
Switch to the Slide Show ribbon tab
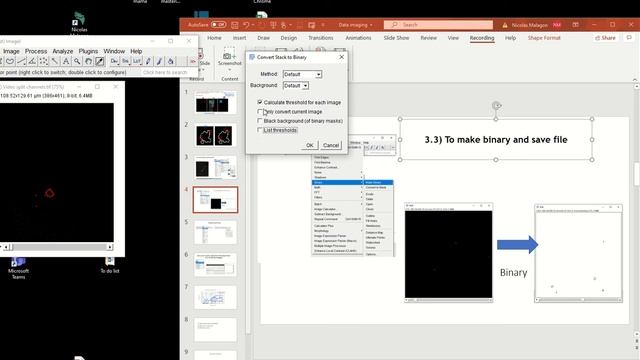(x=396, y=38)
